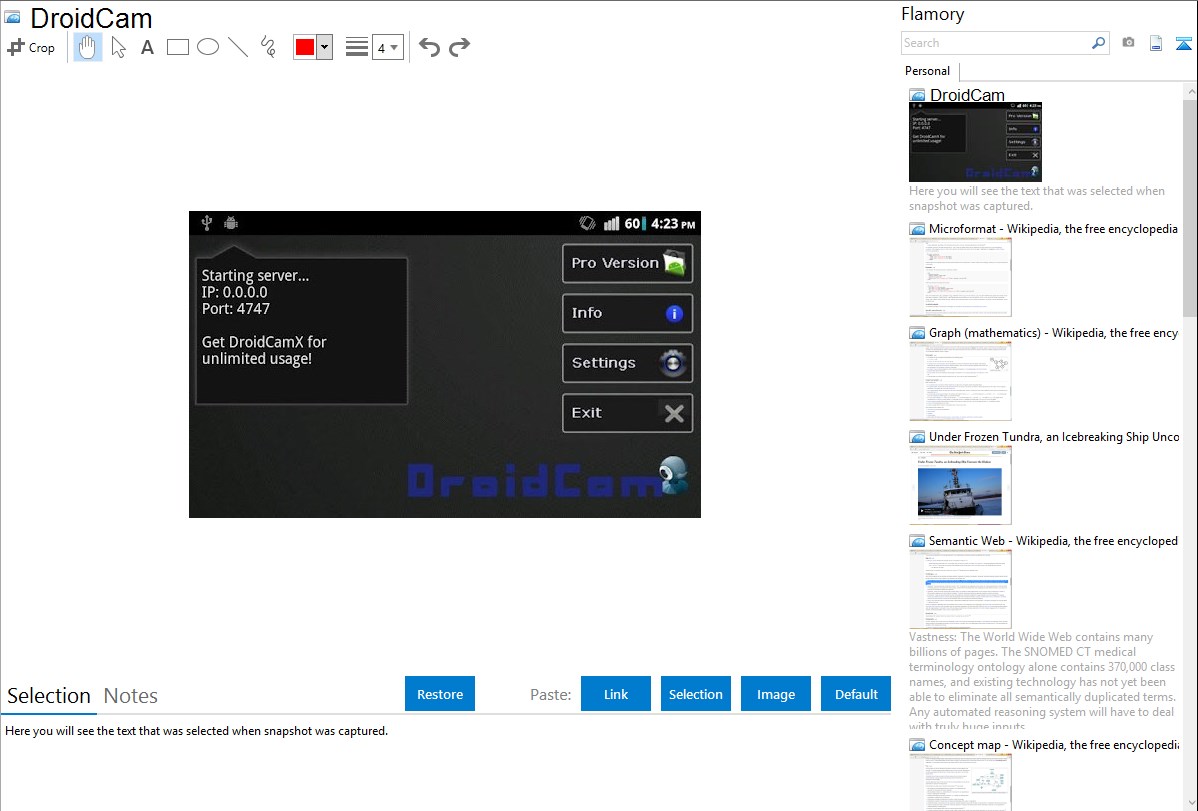Click the magnifier search icon
The height and width of the screenshot is (811, 1198).
point(1098,43)
